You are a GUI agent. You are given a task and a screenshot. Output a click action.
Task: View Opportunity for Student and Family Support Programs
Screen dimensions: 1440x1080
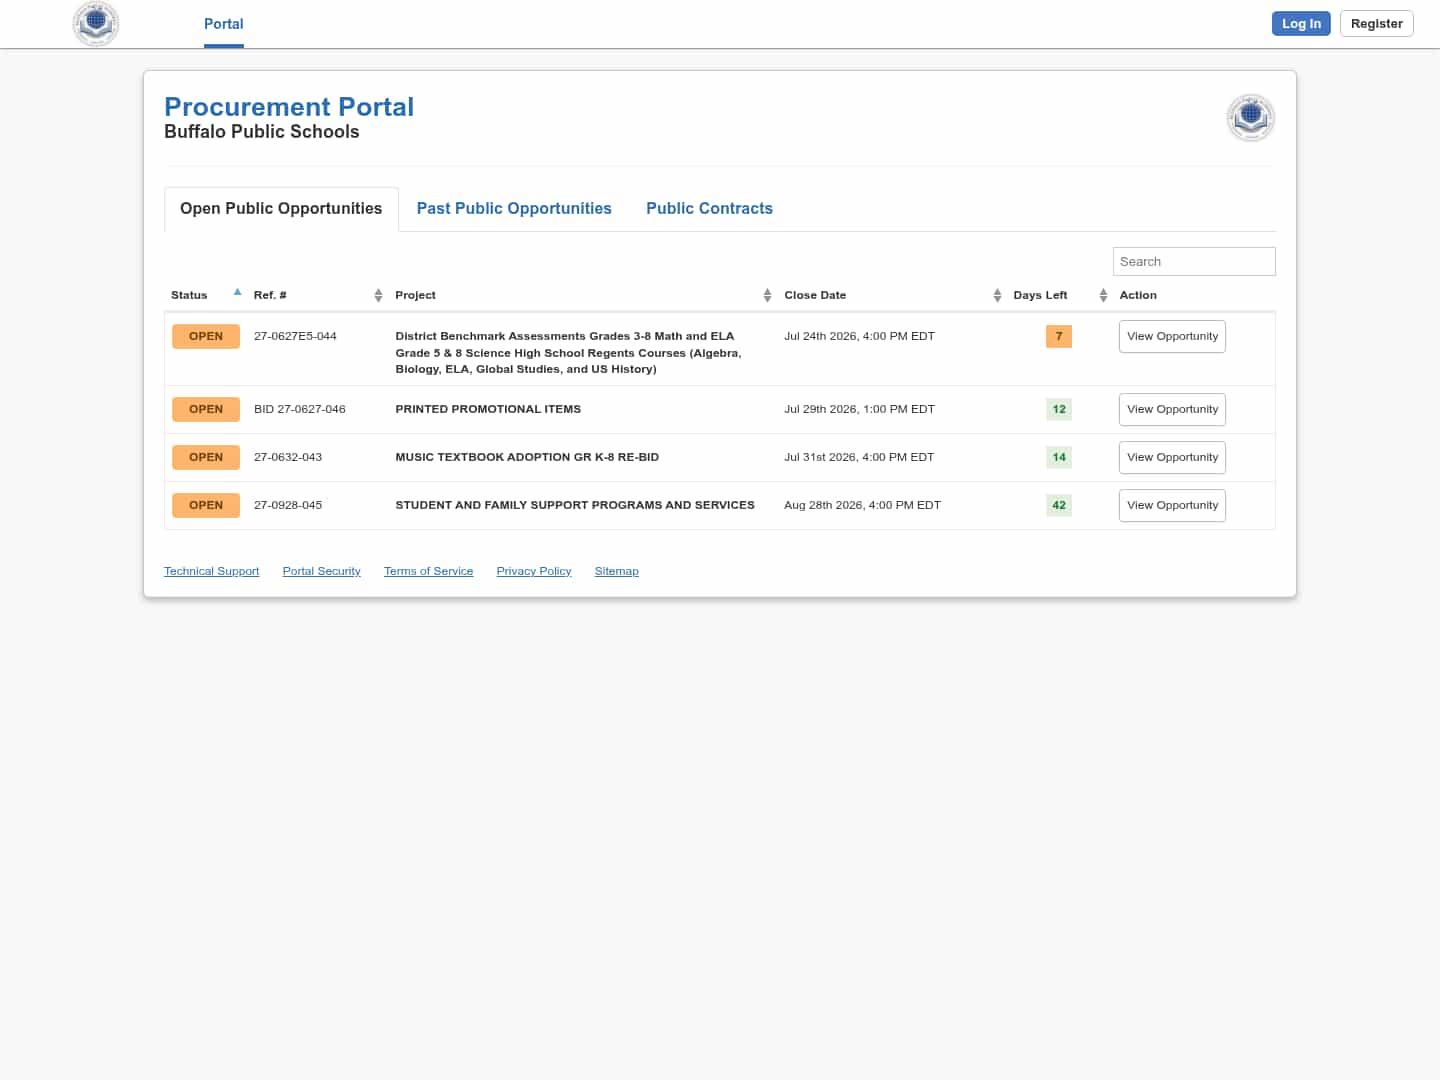1172,505
